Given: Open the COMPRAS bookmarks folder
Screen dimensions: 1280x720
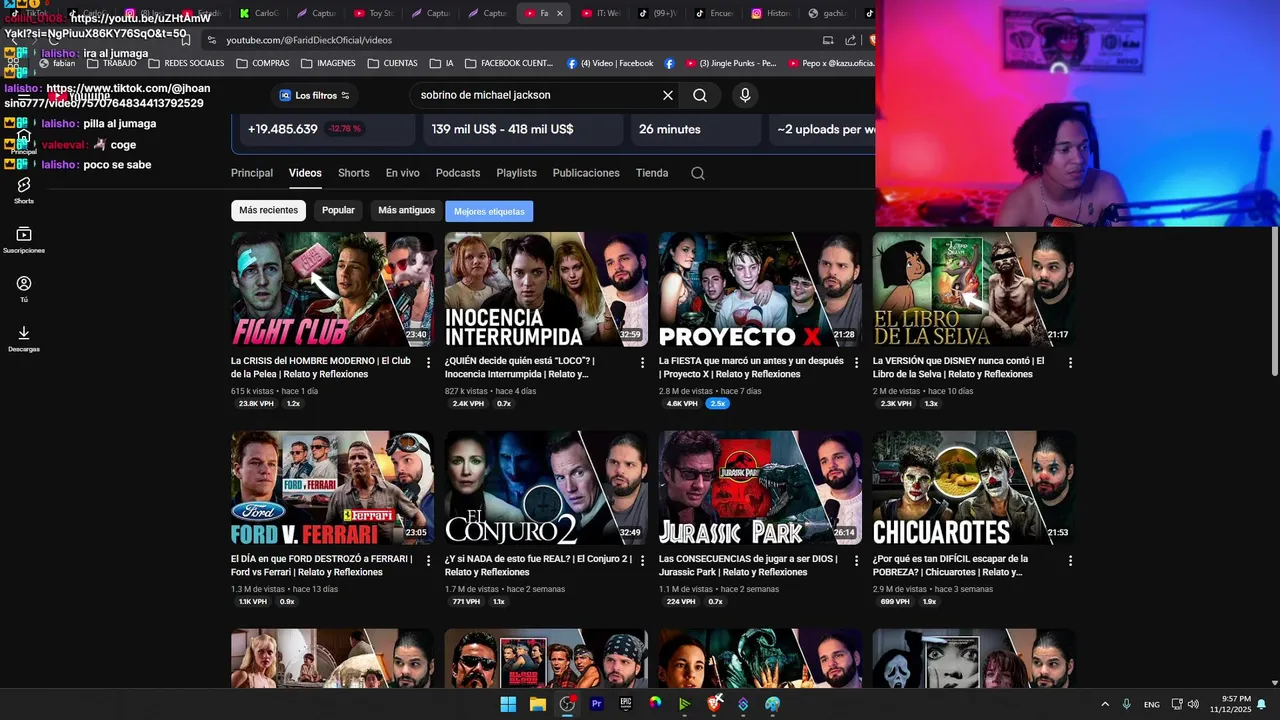Looking at the screenshot, I should [263, 63].
